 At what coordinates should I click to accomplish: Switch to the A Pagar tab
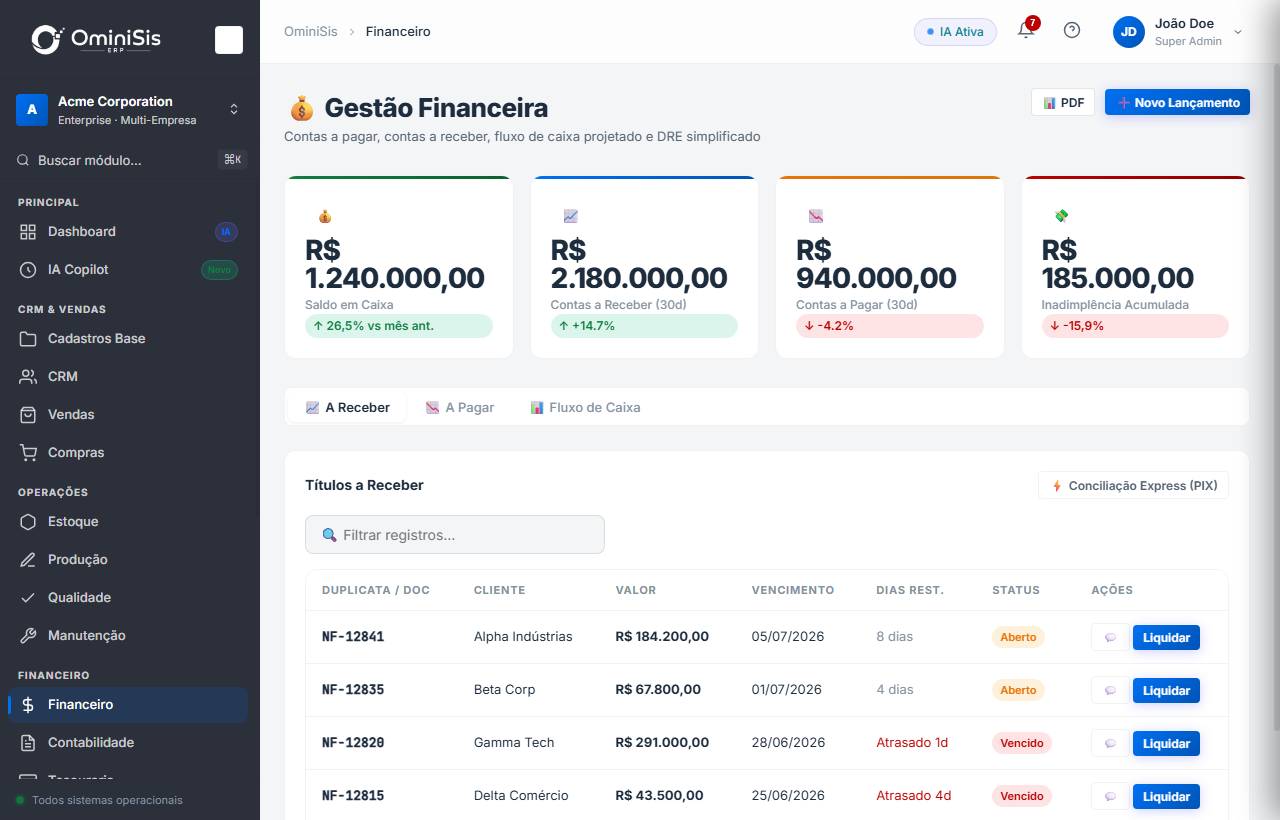[460, 408]
